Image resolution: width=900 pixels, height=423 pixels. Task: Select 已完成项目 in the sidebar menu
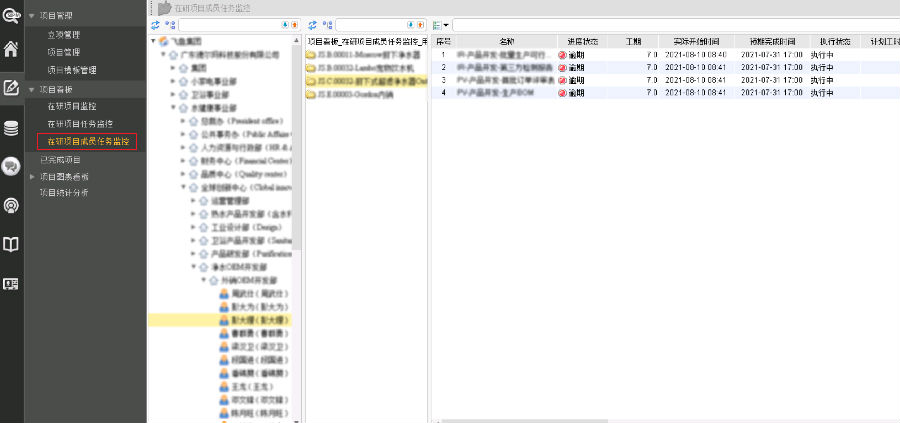pyautogui.click(x=60, y=159)
